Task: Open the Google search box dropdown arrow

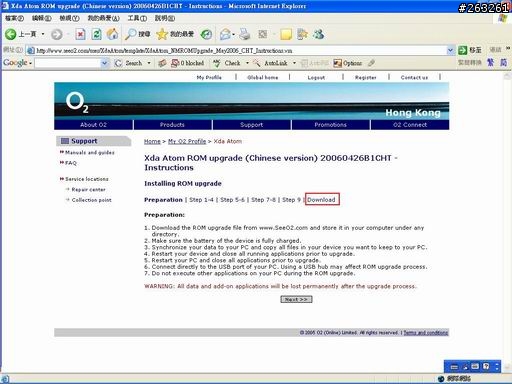Action: click(x=105, y=63)
